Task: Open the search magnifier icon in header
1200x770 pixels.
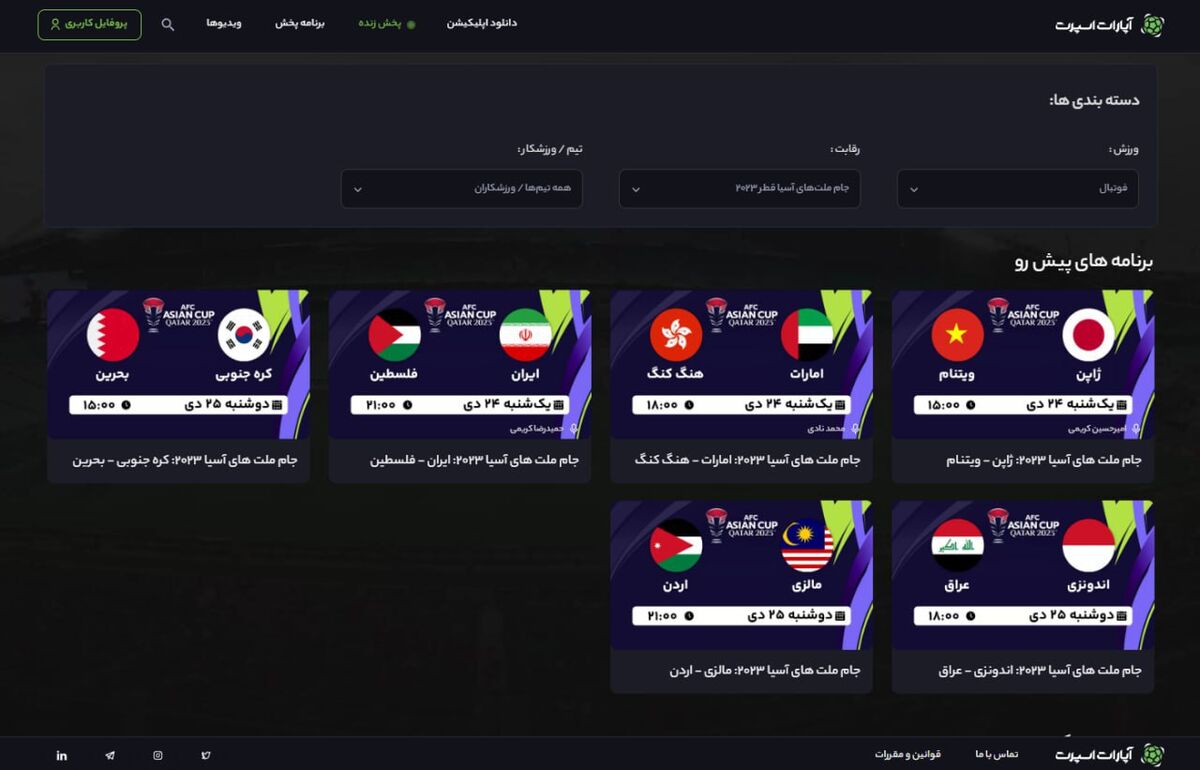Action: pyautogui.click(x=168, y=25)
